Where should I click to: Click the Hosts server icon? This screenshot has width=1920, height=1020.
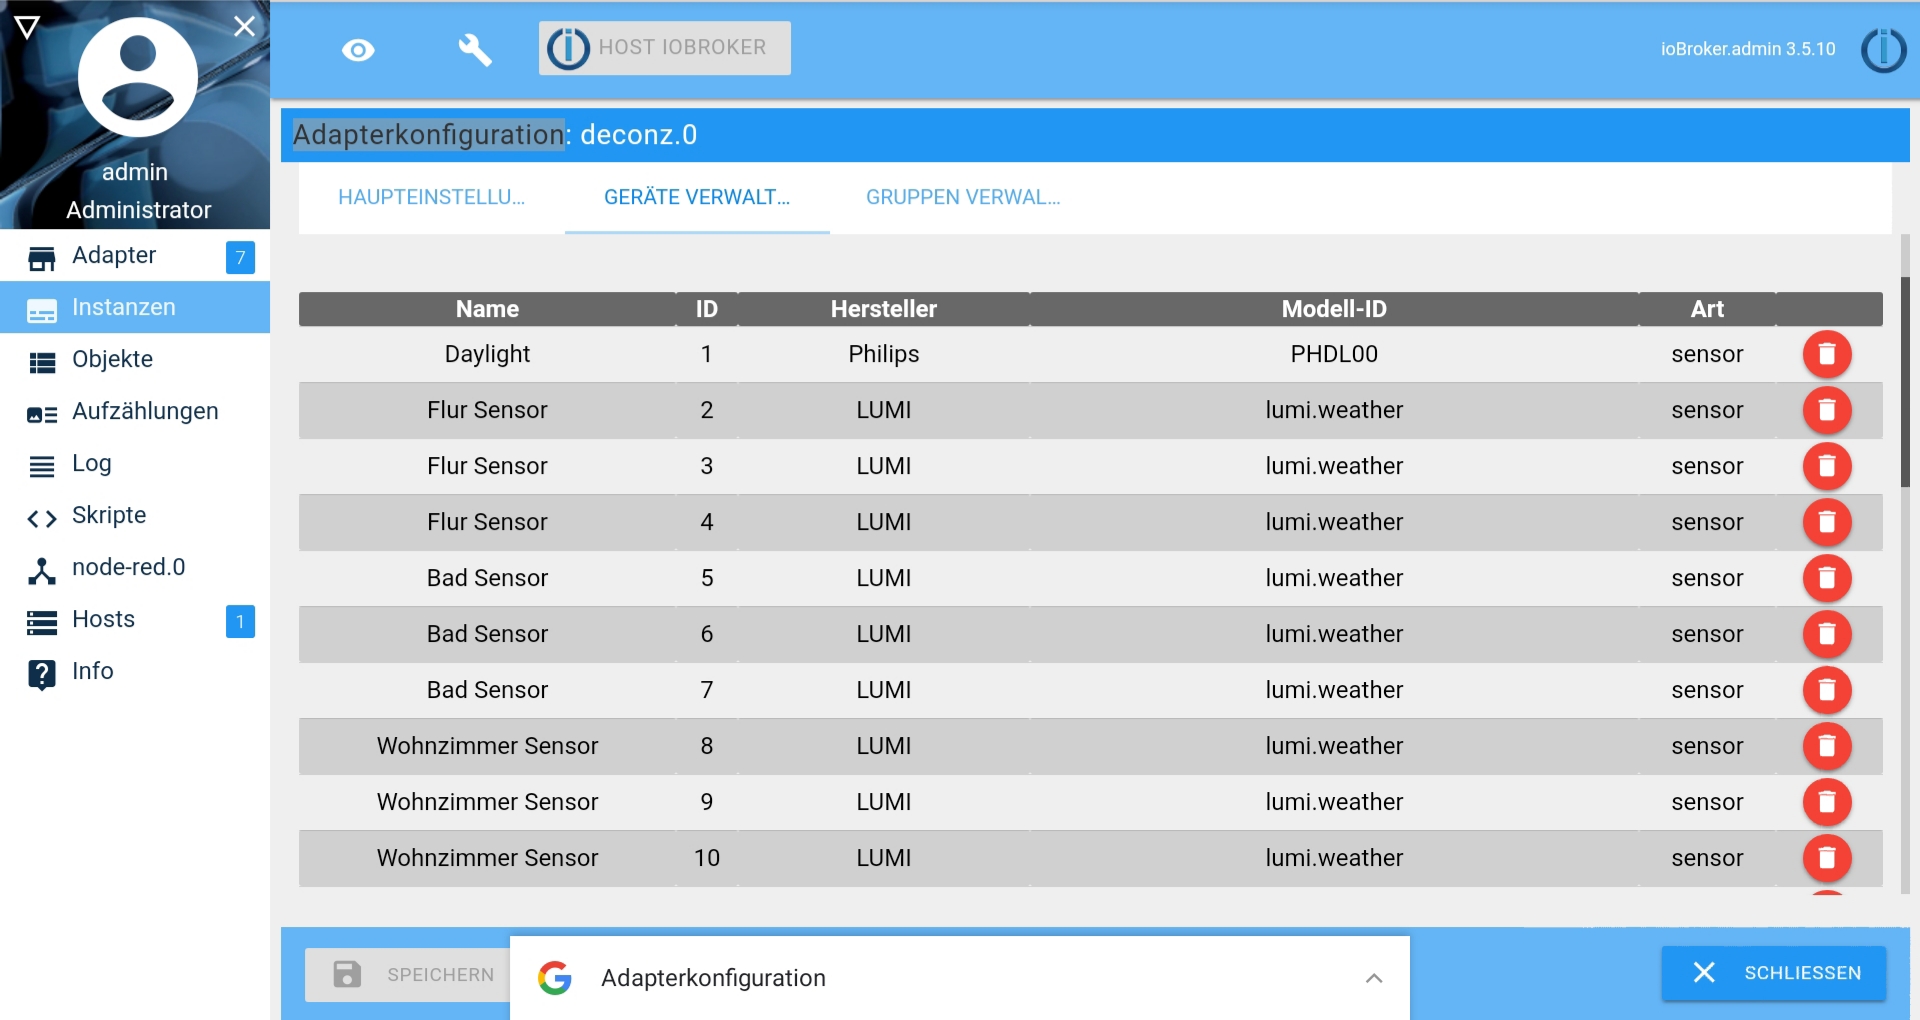tap(42, 622)
